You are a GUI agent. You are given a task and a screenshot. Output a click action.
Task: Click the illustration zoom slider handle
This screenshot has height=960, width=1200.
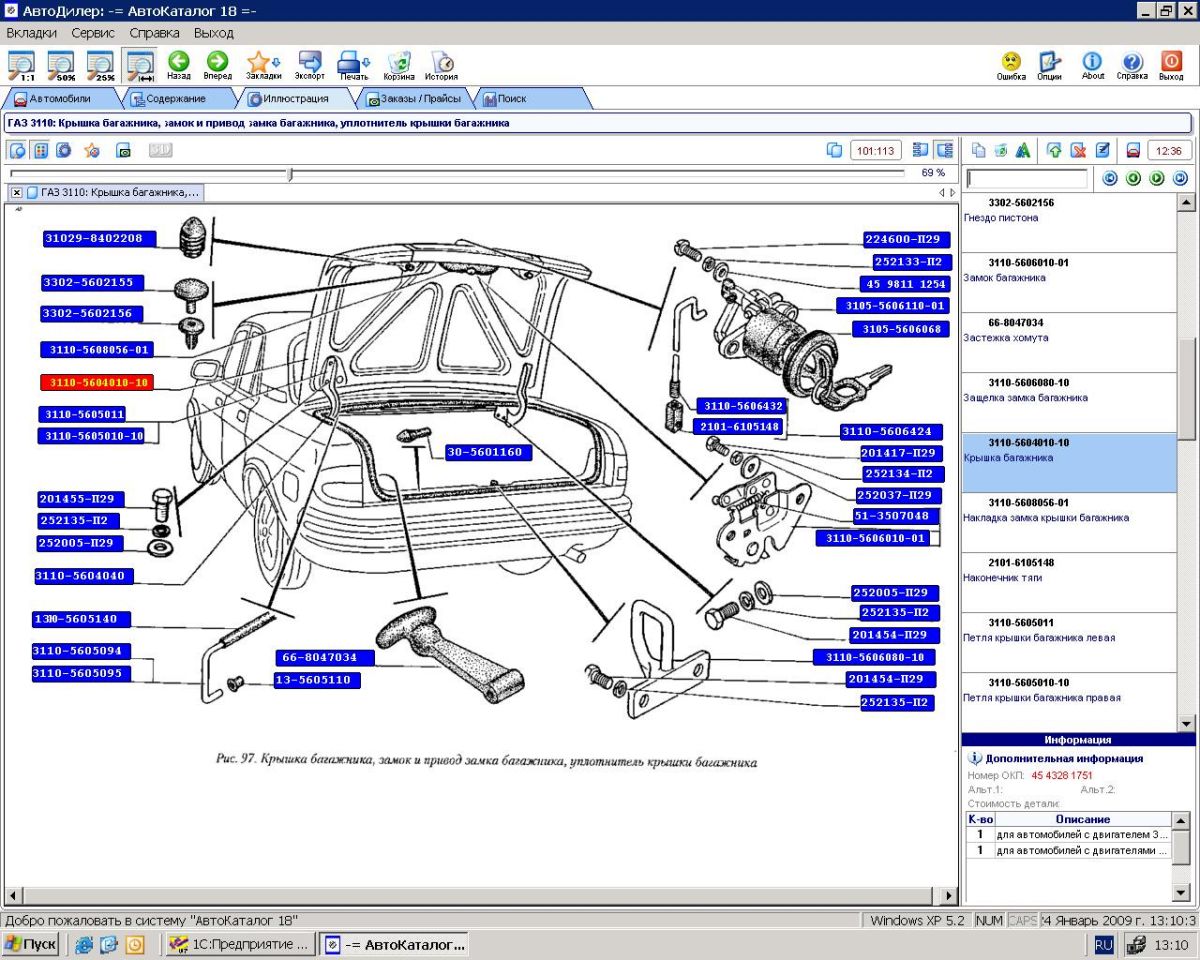coord(290,174)
